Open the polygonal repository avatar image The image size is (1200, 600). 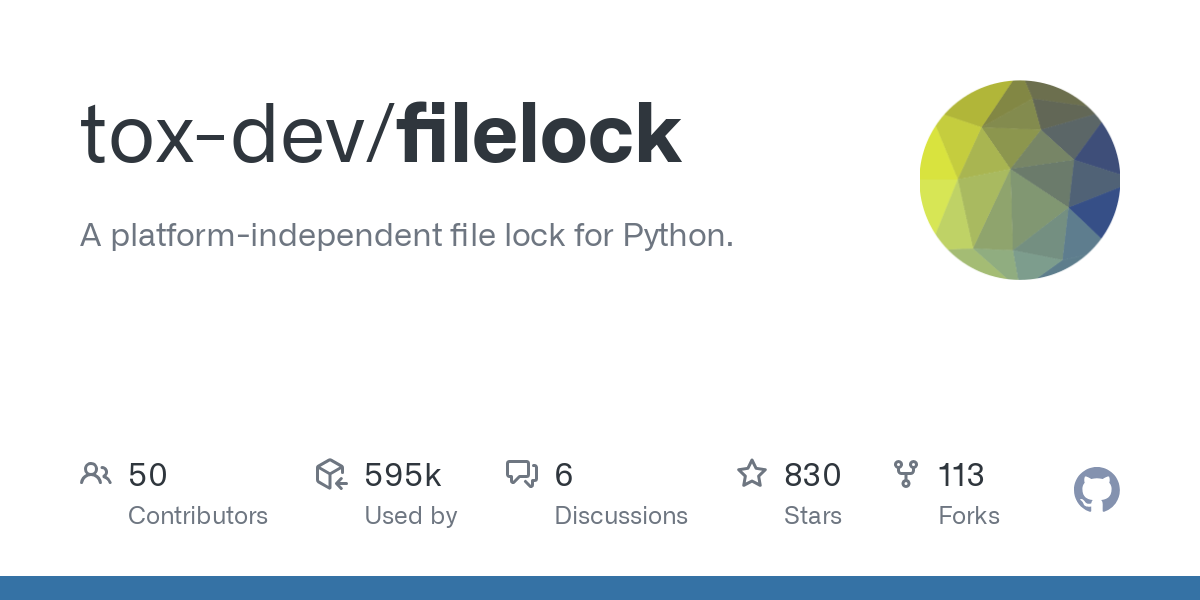point(1020,180)
